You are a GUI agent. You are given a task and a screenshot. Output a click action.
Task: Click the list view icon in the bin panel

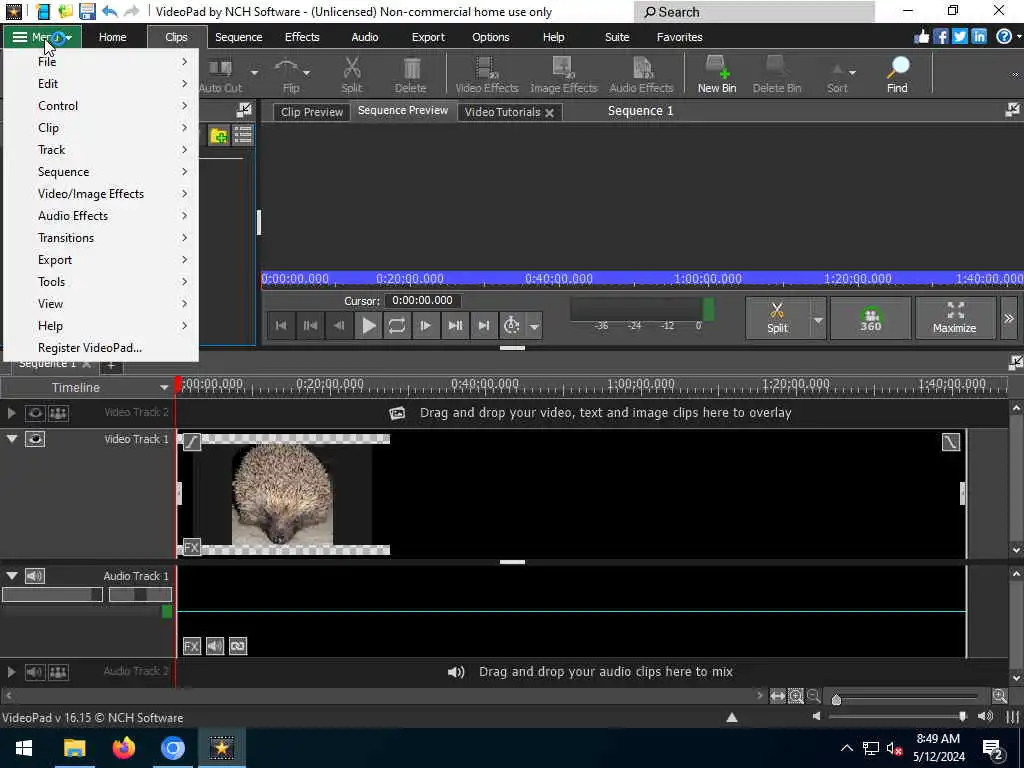[x=242, y=135]
